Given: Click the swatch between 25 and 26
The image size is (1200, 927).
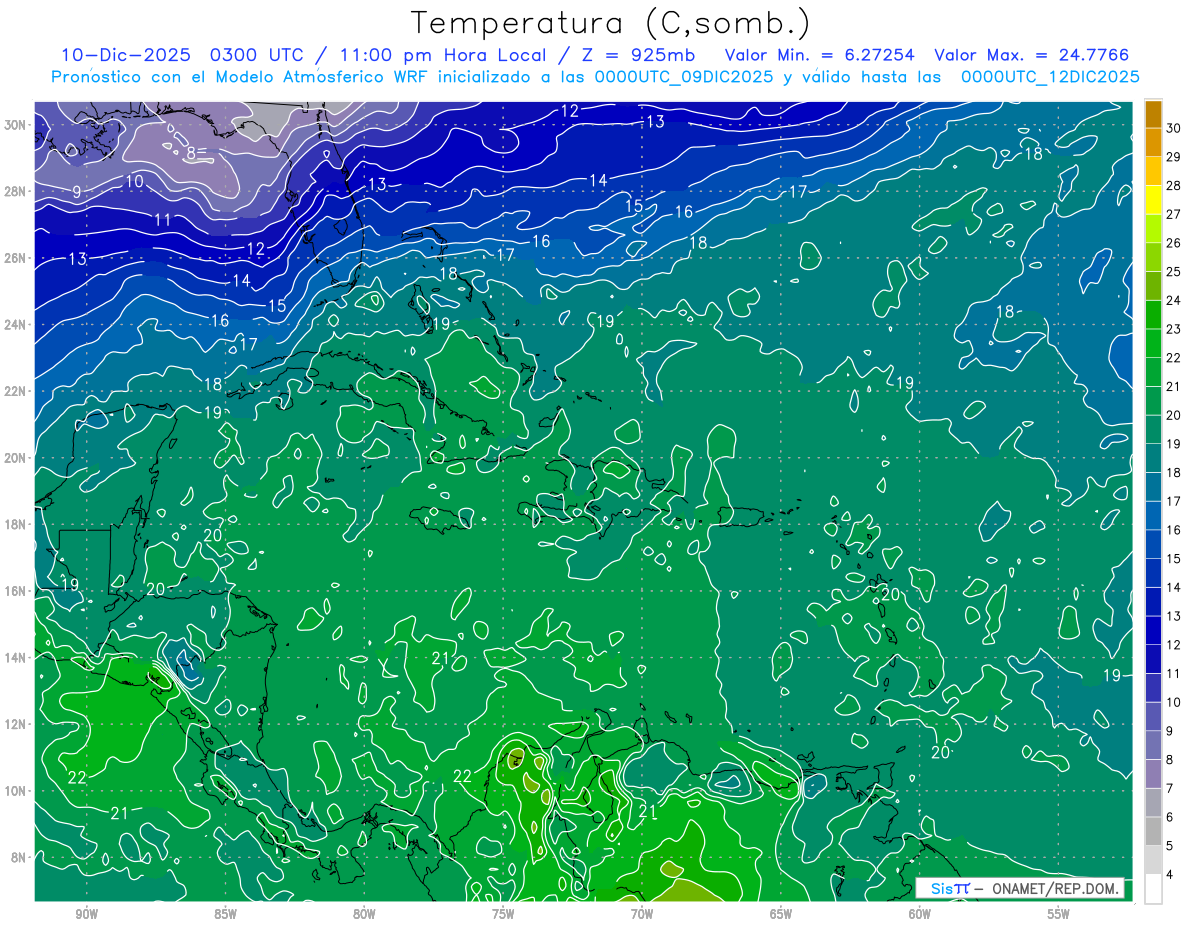Looking at the screenshot, I should [x=1153, y=258].
